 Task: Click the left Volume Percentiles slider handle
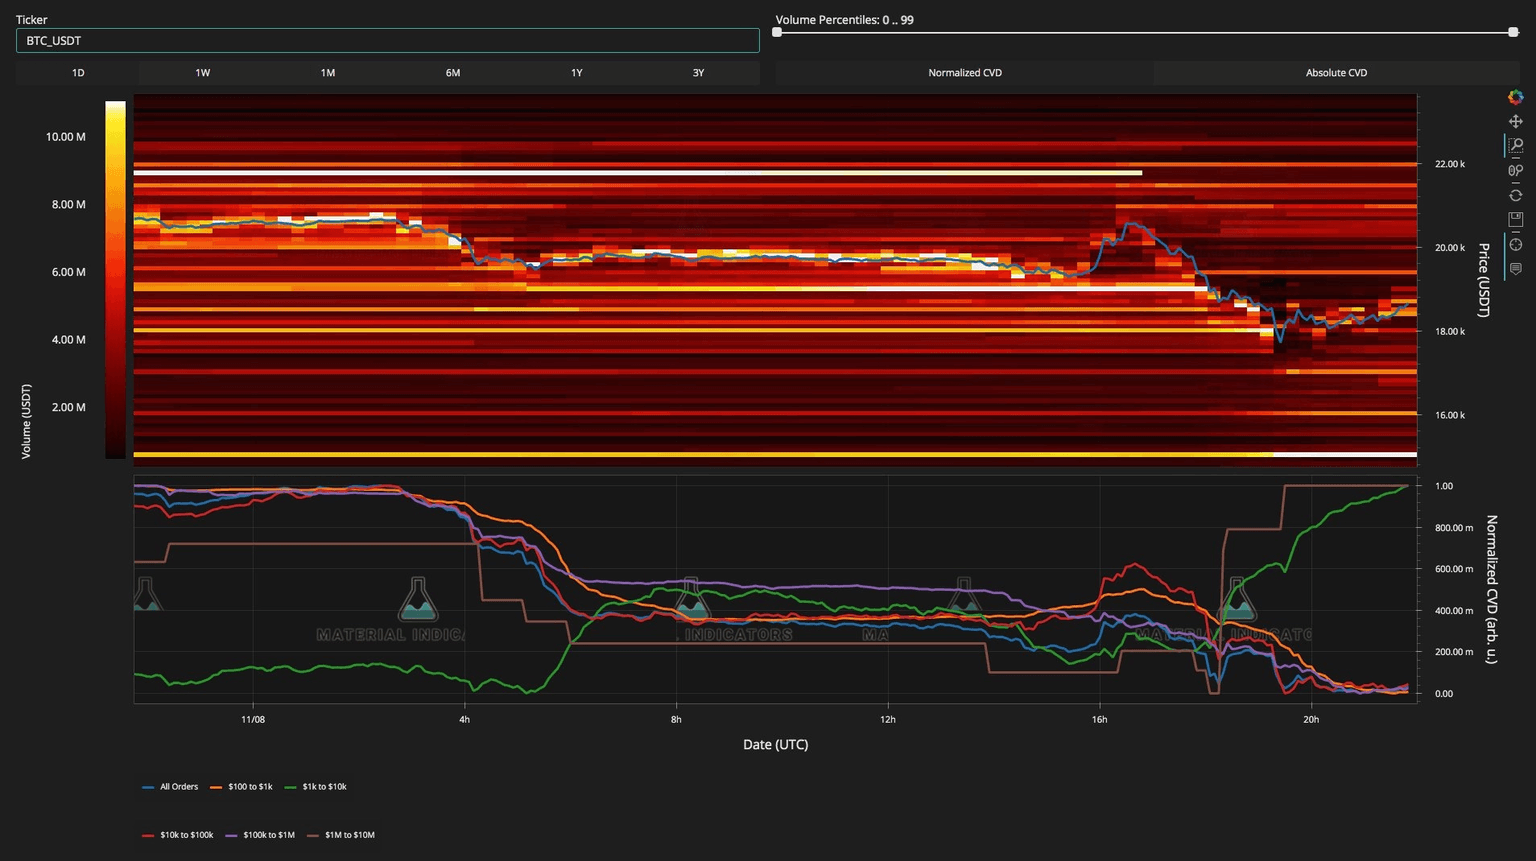(777, 33)
